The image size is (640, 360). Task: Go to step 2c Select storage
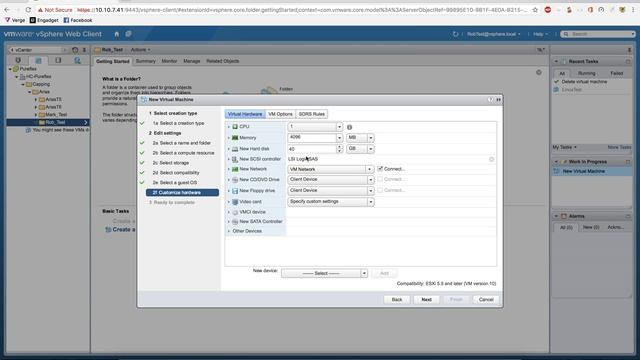tap(171, 163)
